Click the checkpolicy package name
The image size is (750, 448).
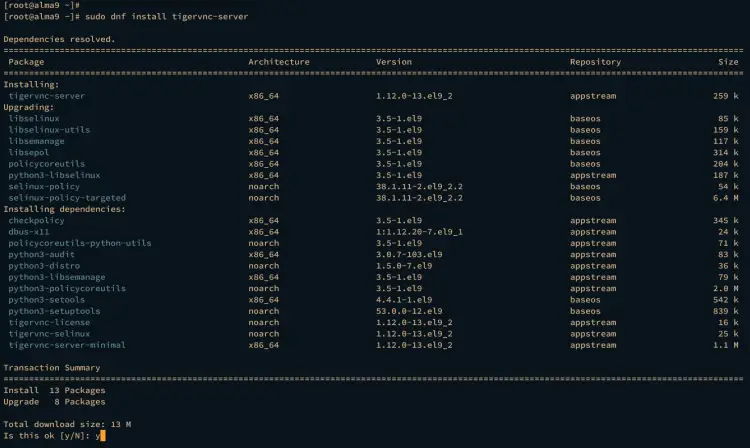click(36, 221)
